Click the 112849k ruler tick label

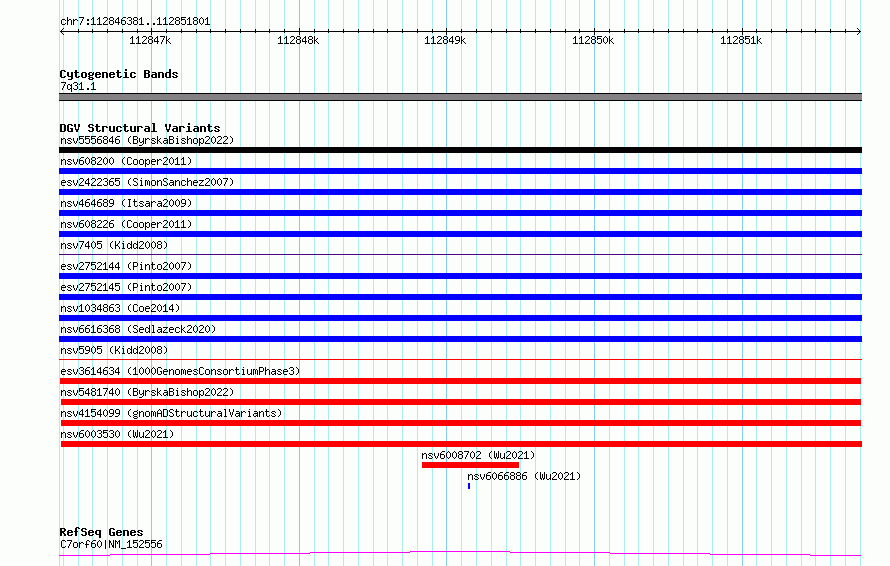tap(446, 40)
